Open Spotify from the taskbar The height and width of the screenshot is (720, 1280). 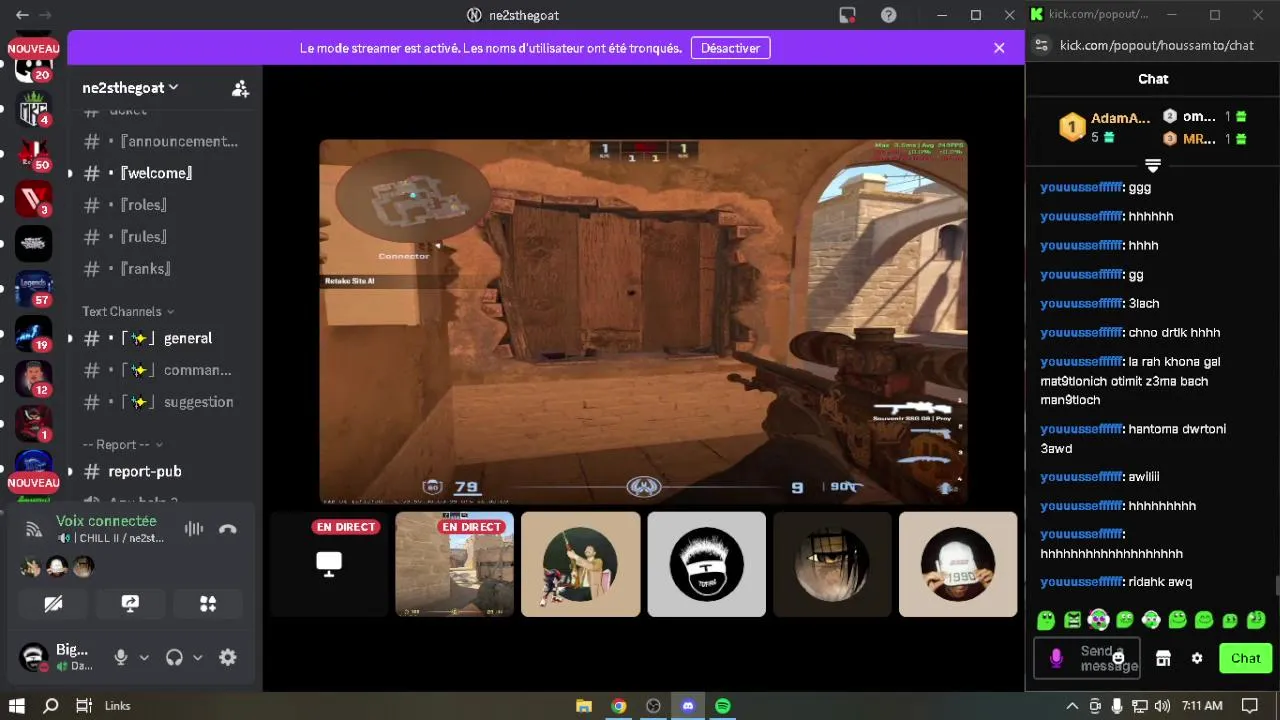tap(723, 706)
